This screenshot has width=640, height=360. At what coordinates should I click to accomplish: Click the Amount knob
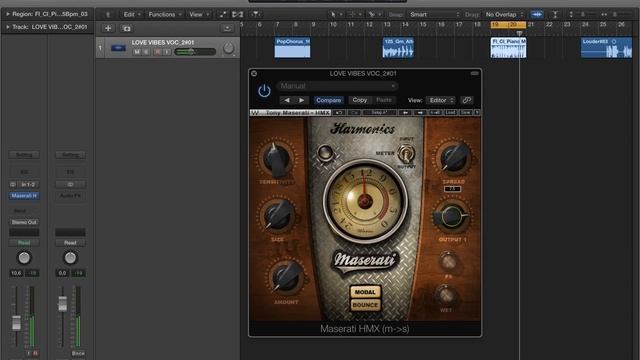[x=286, y=277]
